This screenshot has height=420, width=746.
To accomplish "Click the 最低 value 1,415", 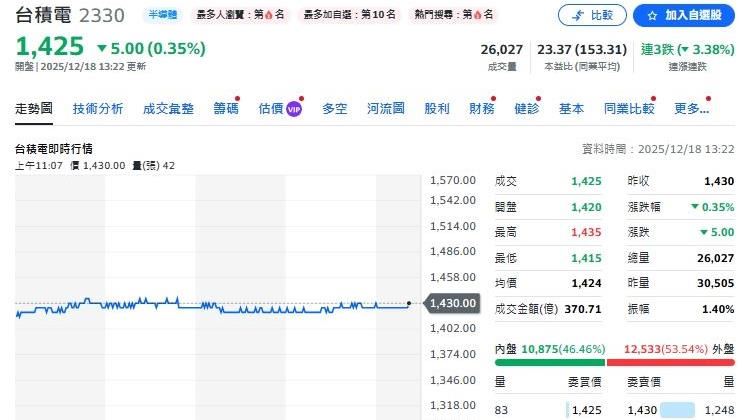I will coord(586,258).
